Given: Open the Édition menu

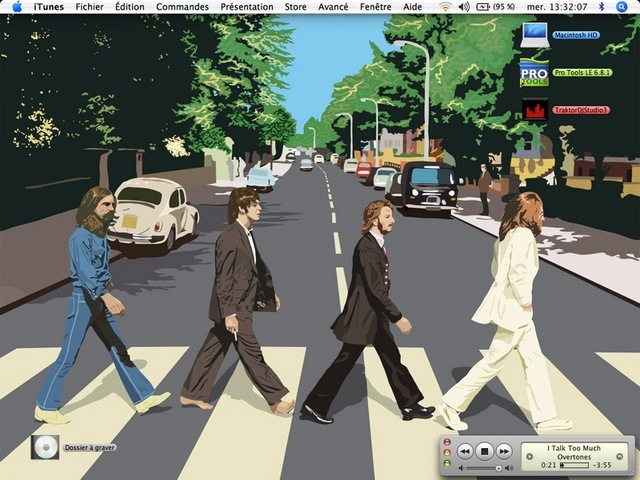Looking at the screenshot, I should [130, 7].
